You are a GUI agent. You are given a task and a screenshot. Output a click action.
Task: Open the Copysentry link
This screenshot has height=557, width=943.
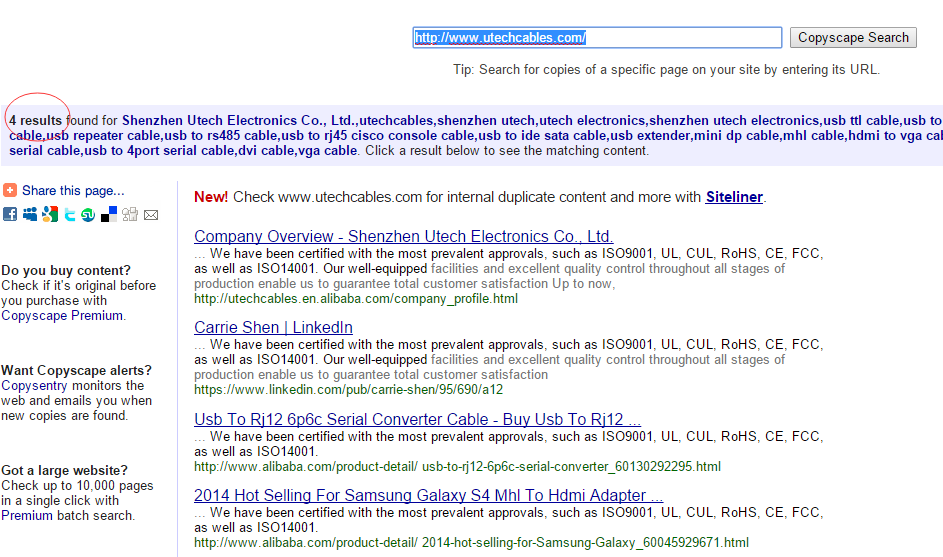(x=34, y=386)
